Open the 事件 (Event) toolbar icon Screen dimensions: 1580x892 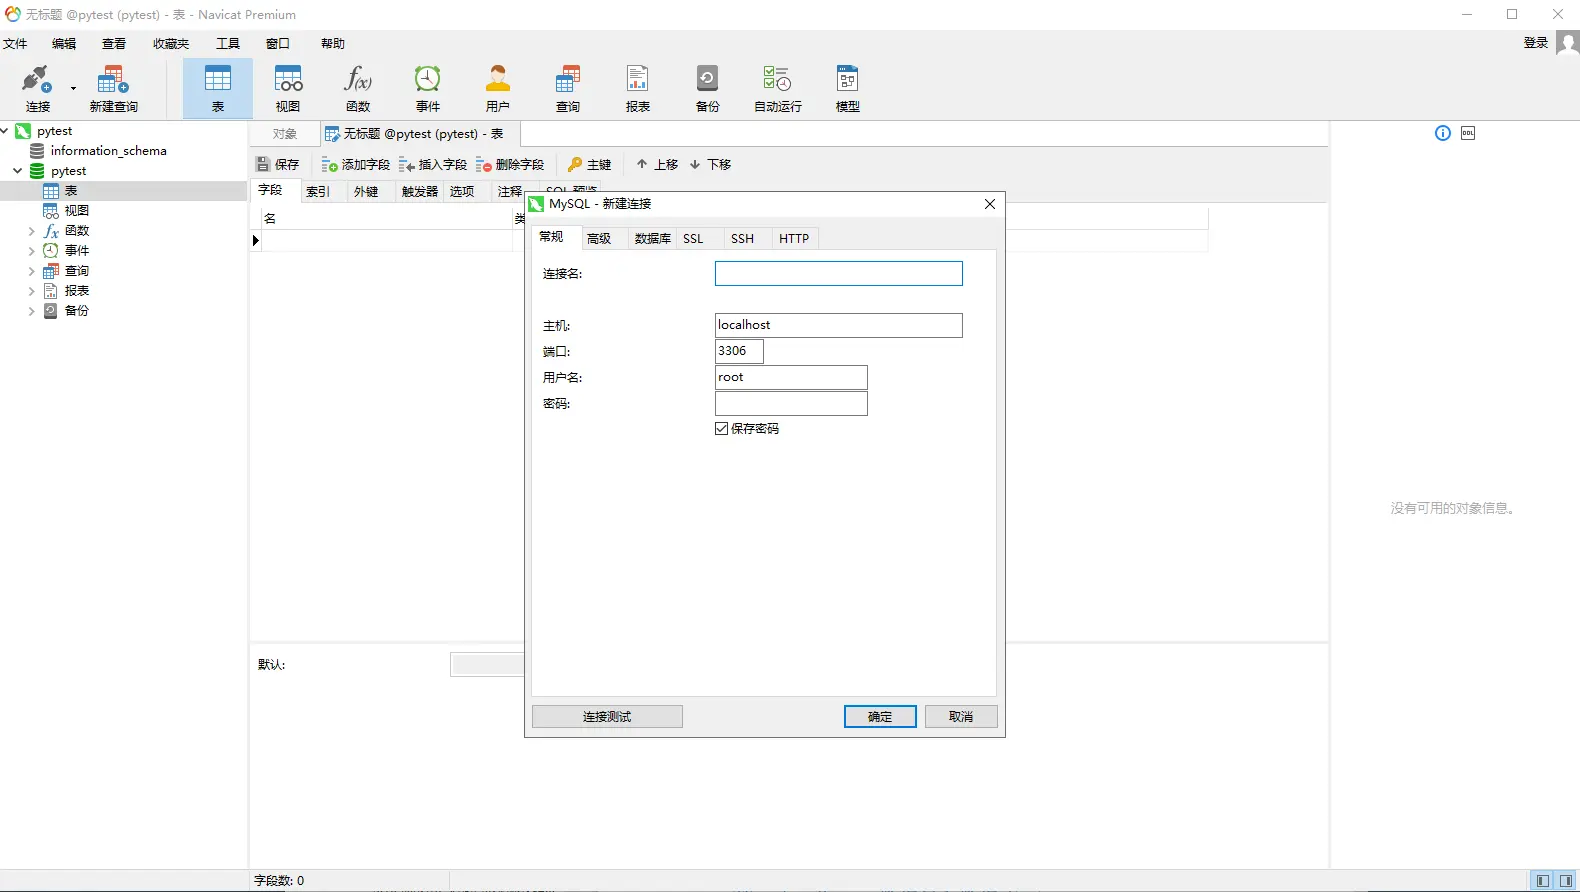click(x=428, y=88)
